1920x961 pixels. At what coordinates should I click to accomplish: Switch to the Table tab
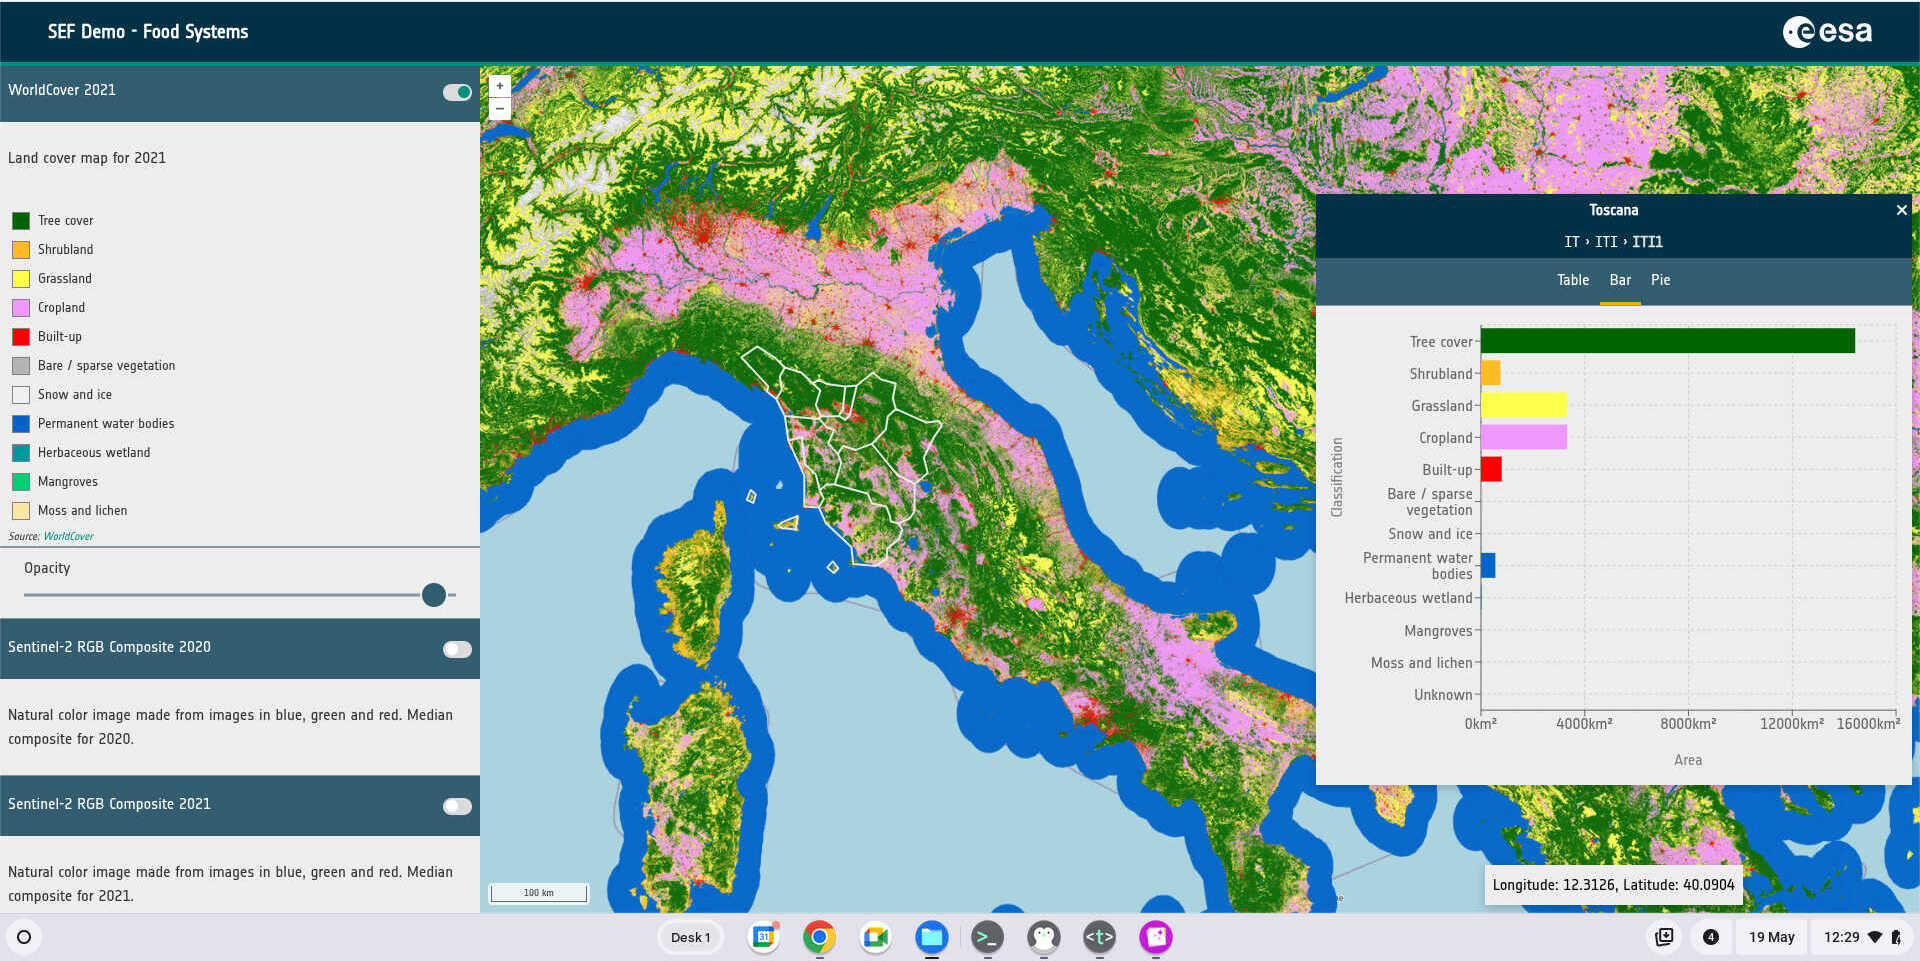(x=1572, y=281)
